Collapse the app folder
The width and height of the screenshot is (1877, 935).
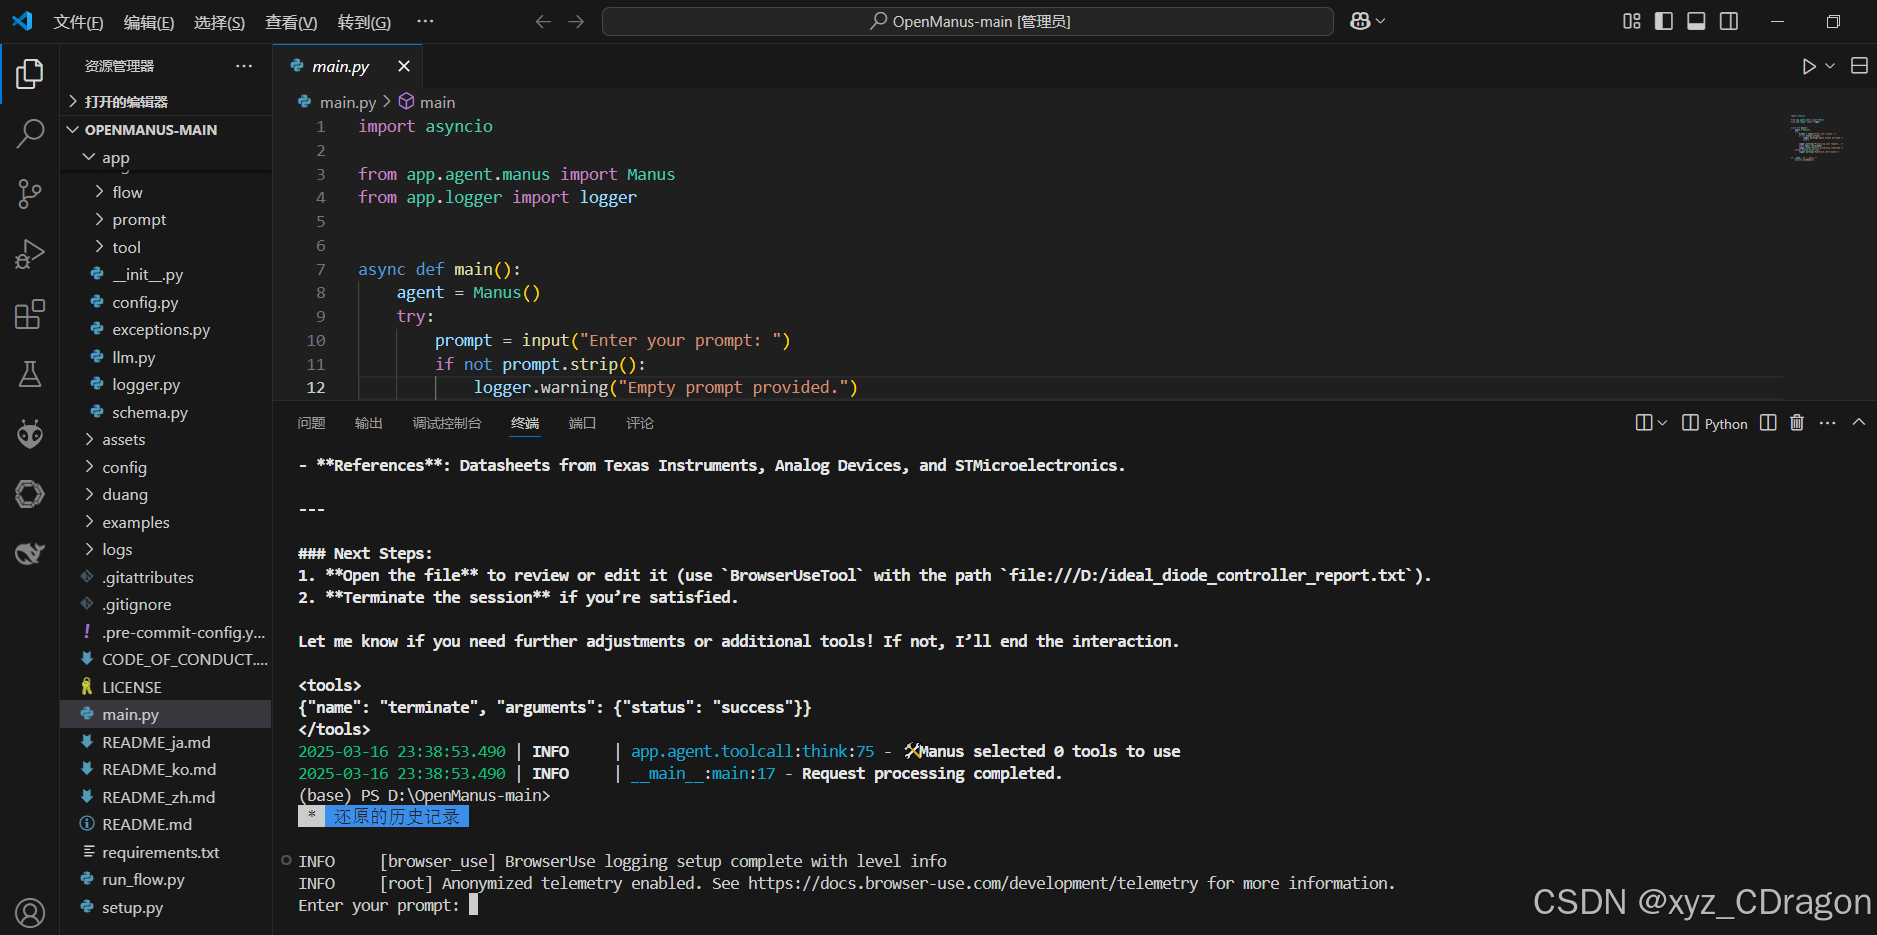(115, 158)
